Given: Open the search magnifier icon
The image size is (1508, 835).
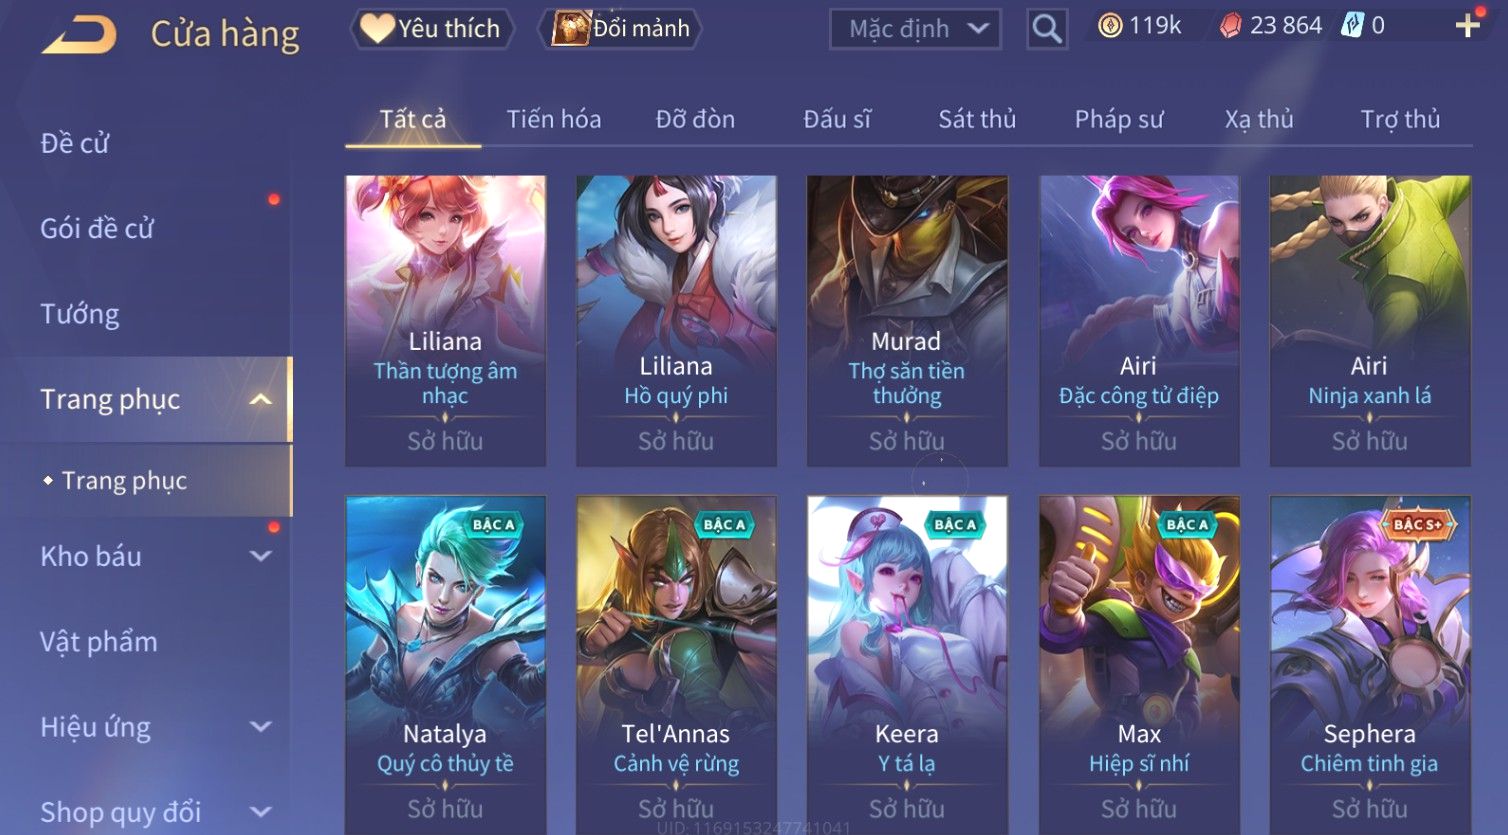Looking at the screenshot, I should (x=1047, y=29).
